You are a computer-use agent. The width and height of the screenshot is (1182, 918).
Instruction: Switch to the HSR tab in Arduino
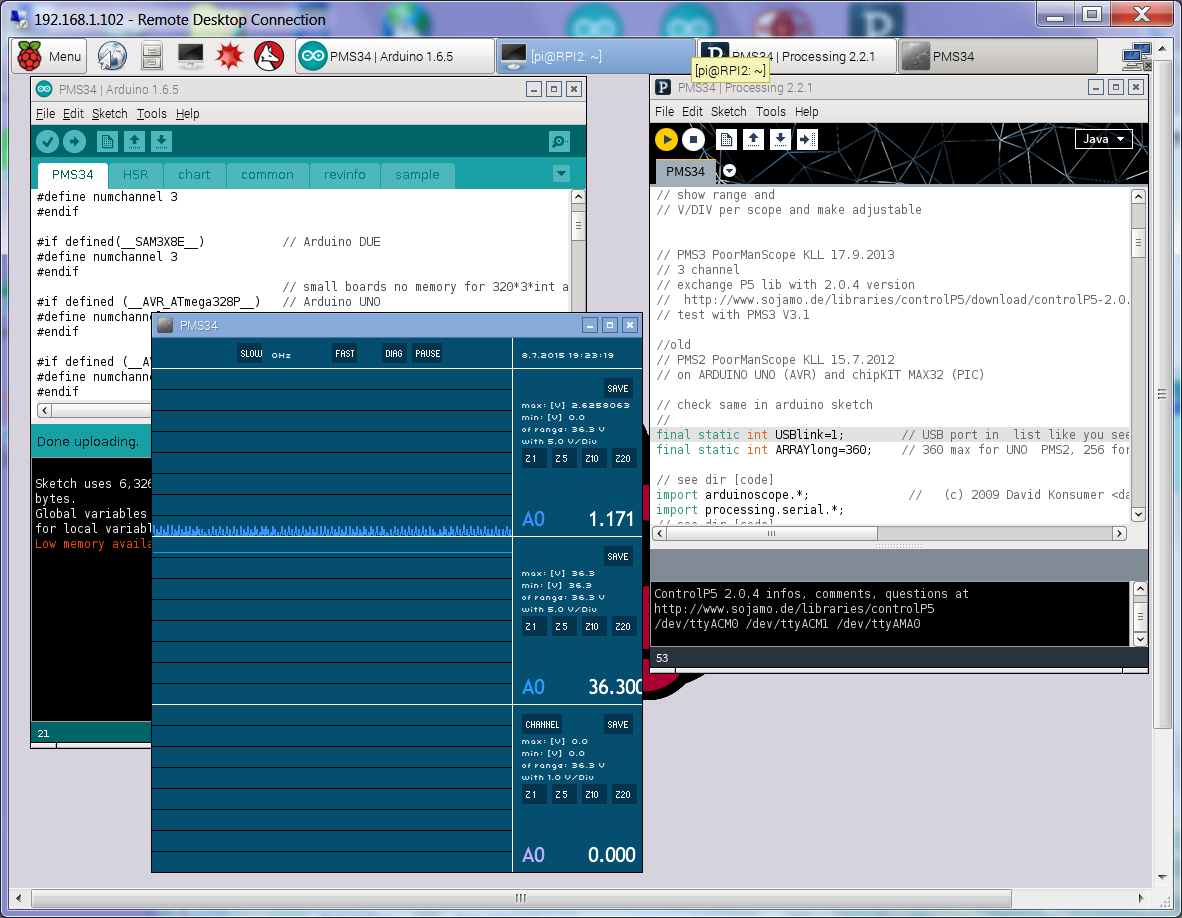tap(135, 174)
